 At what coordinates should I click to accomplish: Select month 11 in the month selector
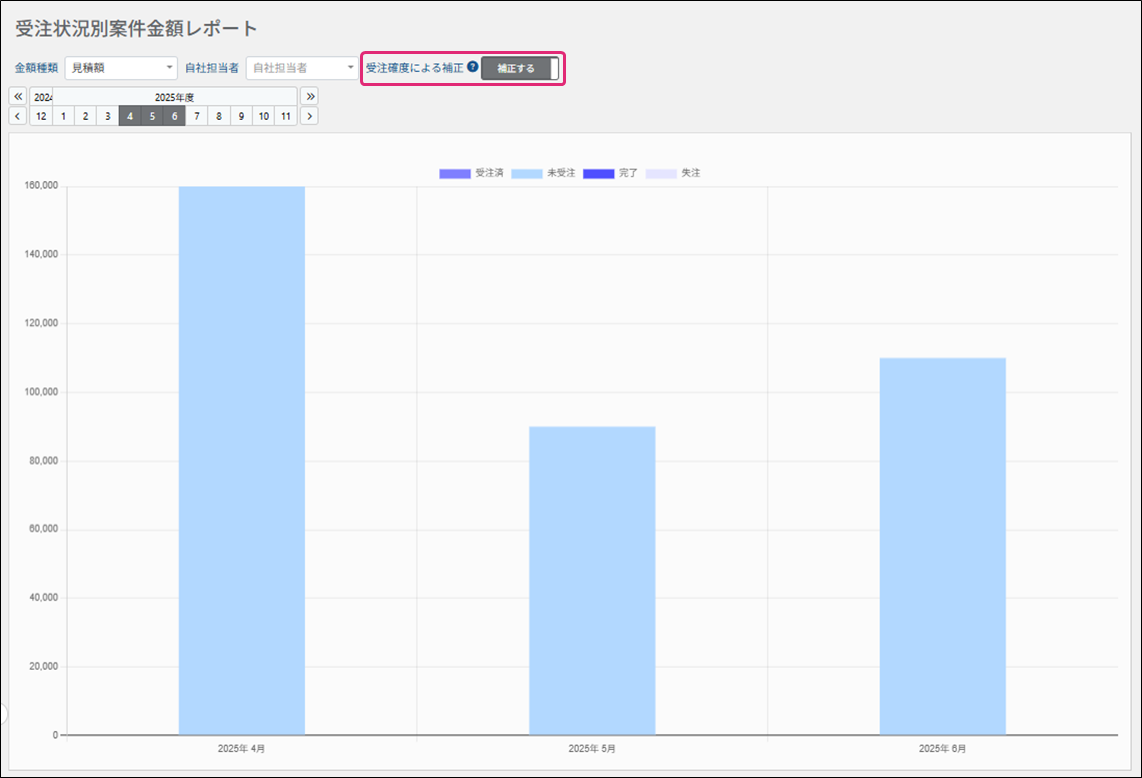tap(286, 116)
